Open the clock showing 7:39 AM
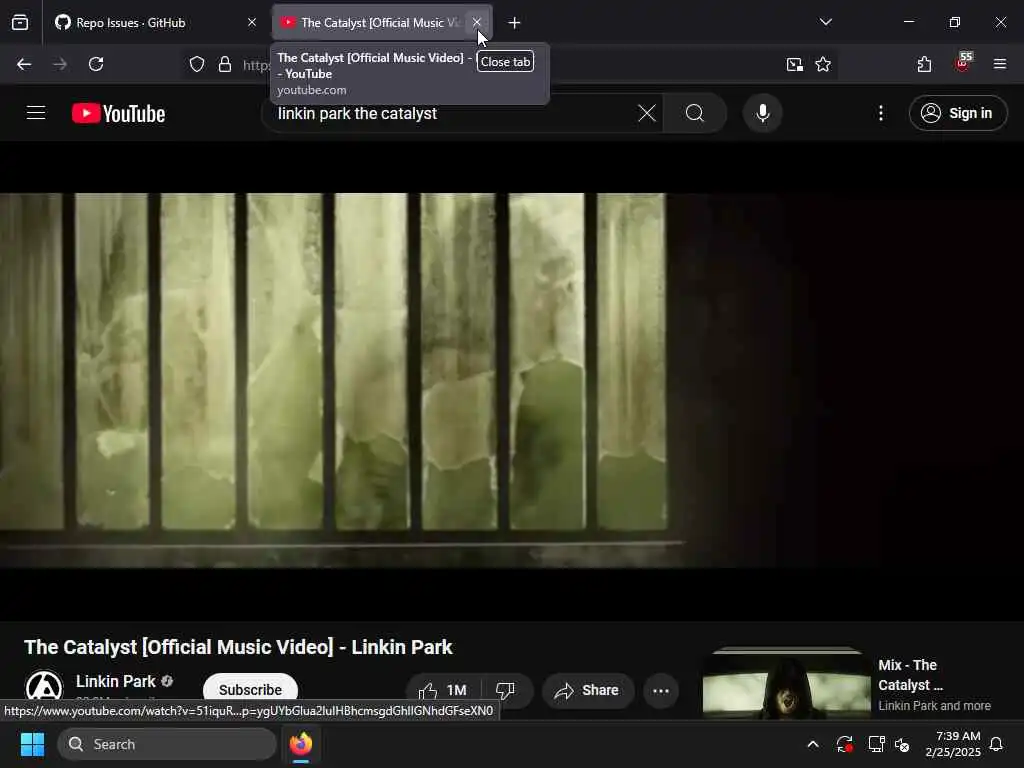 953,744
